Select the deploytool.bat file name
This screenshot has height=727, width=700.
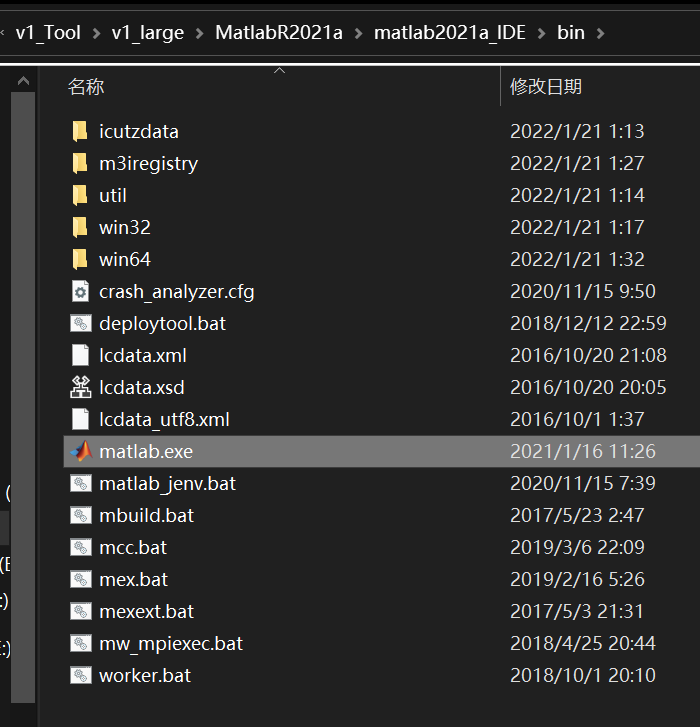162,324
